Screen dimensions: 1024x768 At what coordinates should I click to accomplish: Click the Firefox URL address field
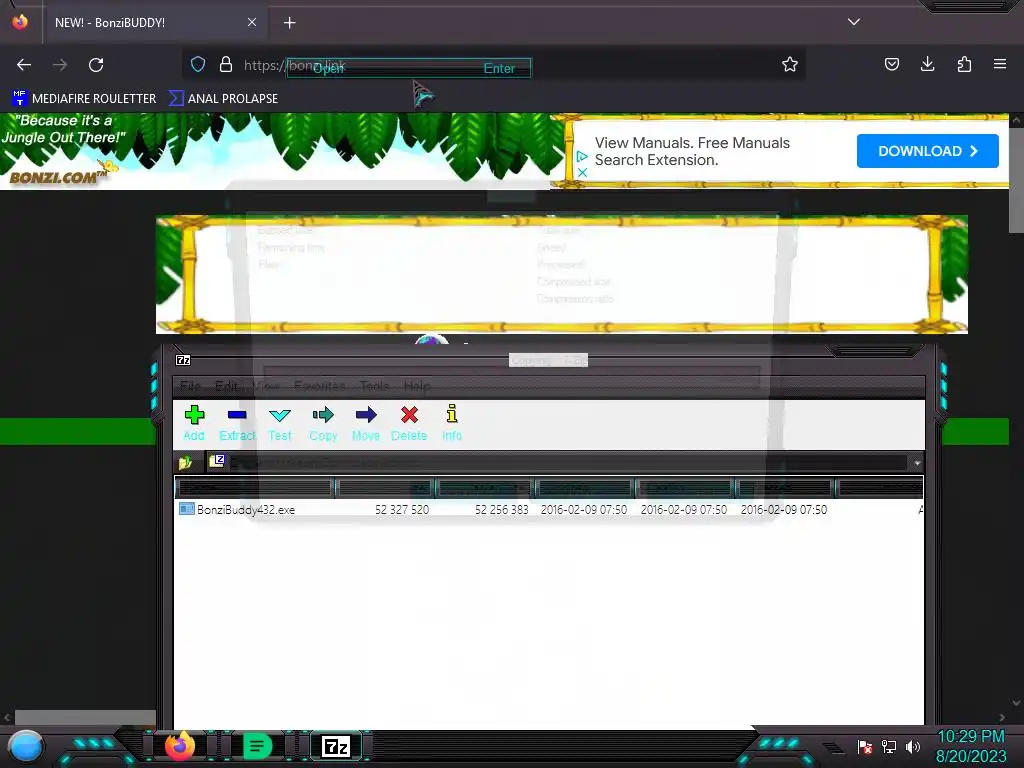(x=493, y=65)
